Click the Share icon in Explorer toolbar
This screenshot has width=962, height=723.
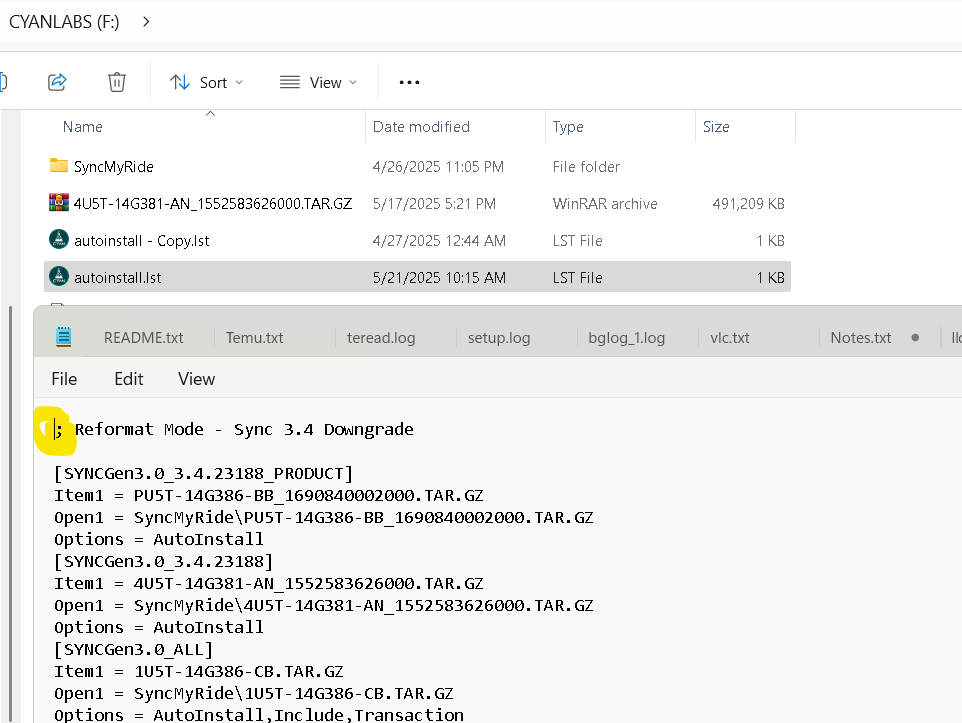(57, 82)
